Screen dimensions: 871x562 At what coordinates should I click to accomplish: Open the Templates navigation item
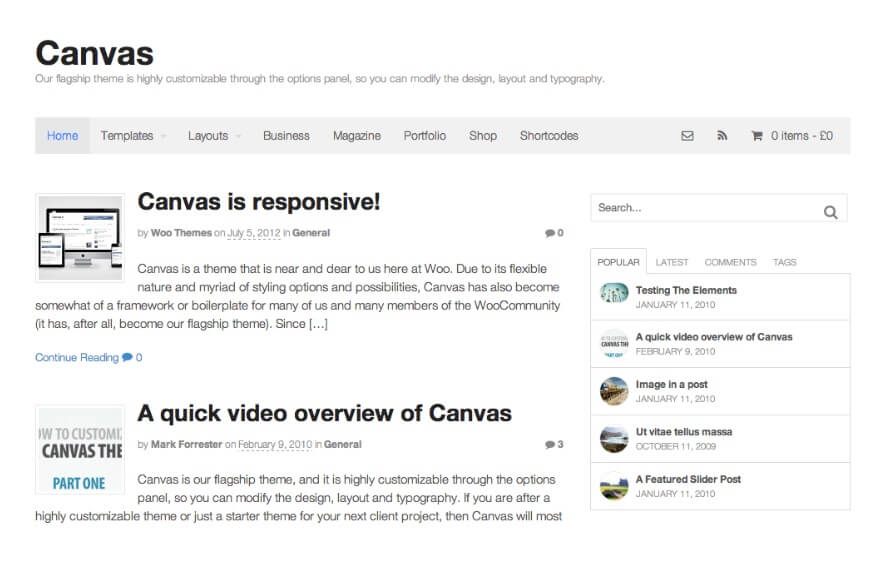click(127, 136)
